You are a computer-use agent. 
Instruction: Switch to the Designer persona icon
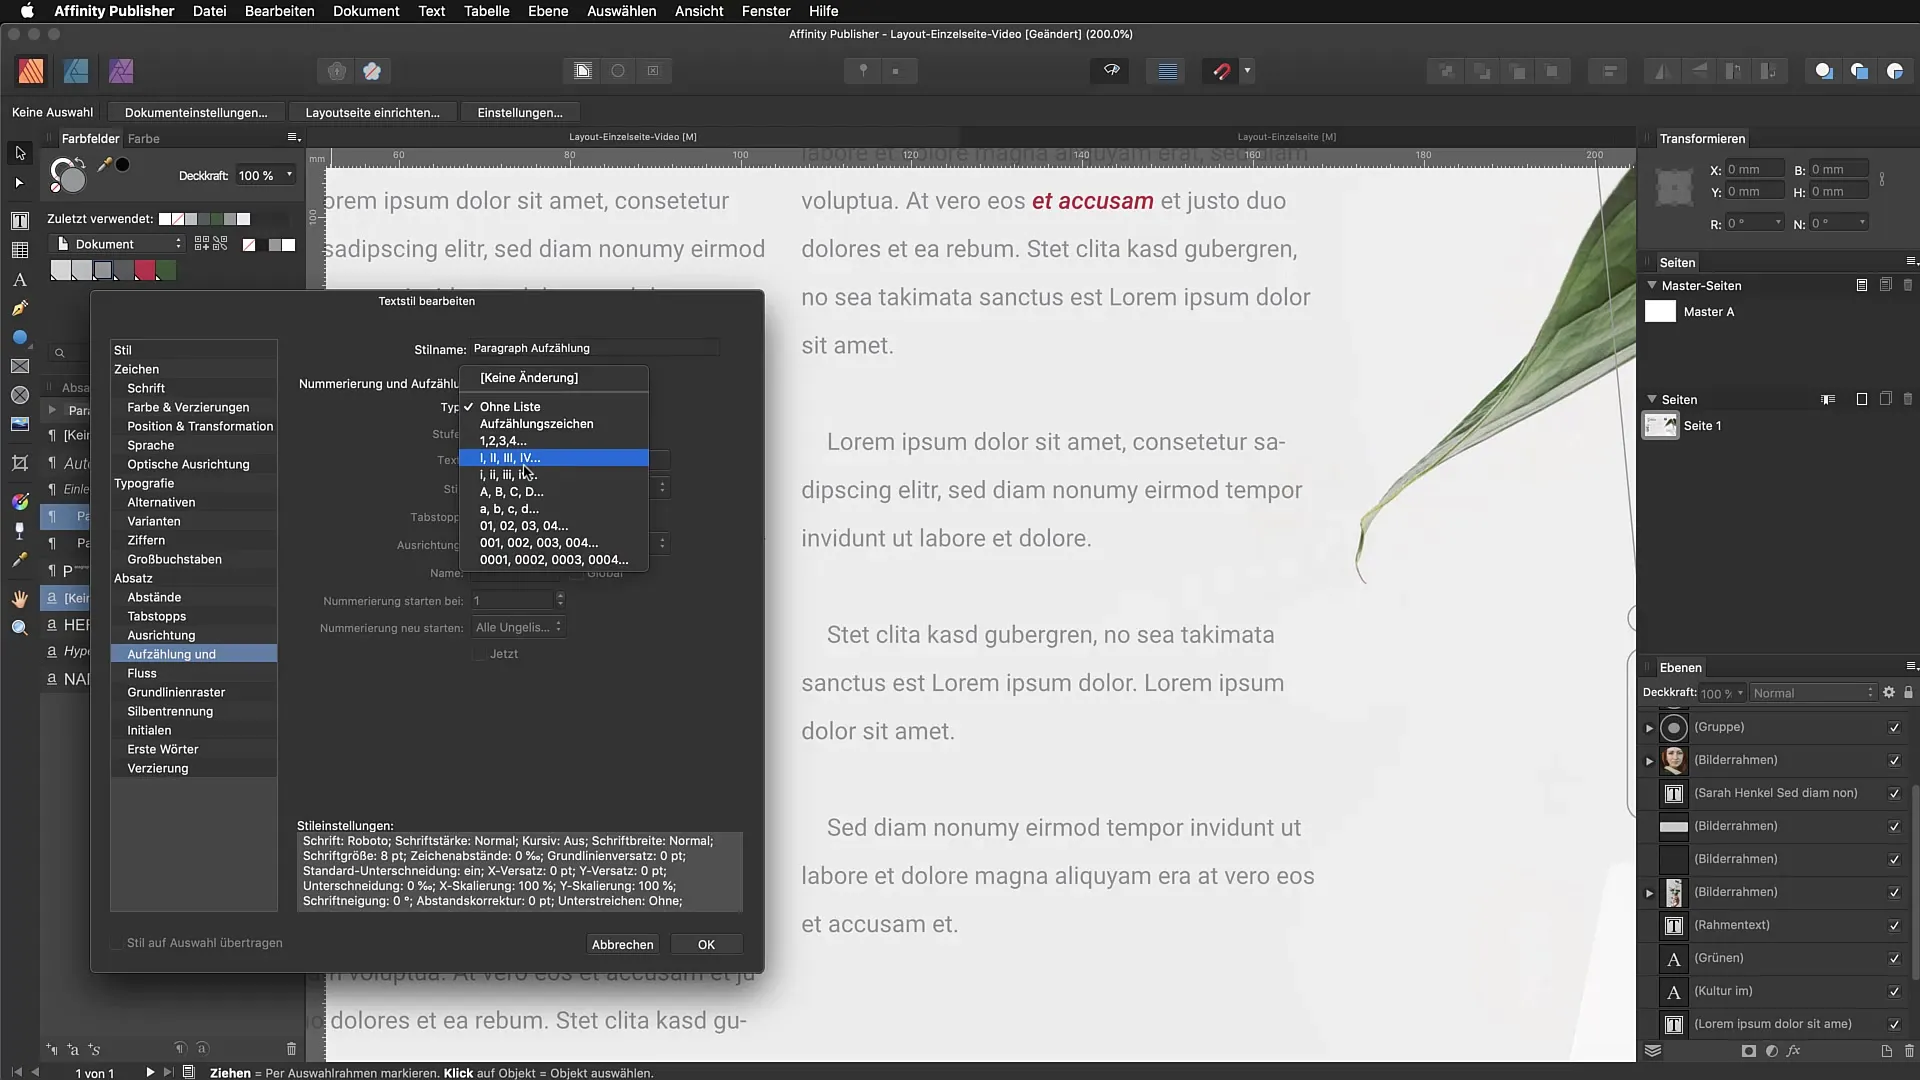(x=76, y=71)
